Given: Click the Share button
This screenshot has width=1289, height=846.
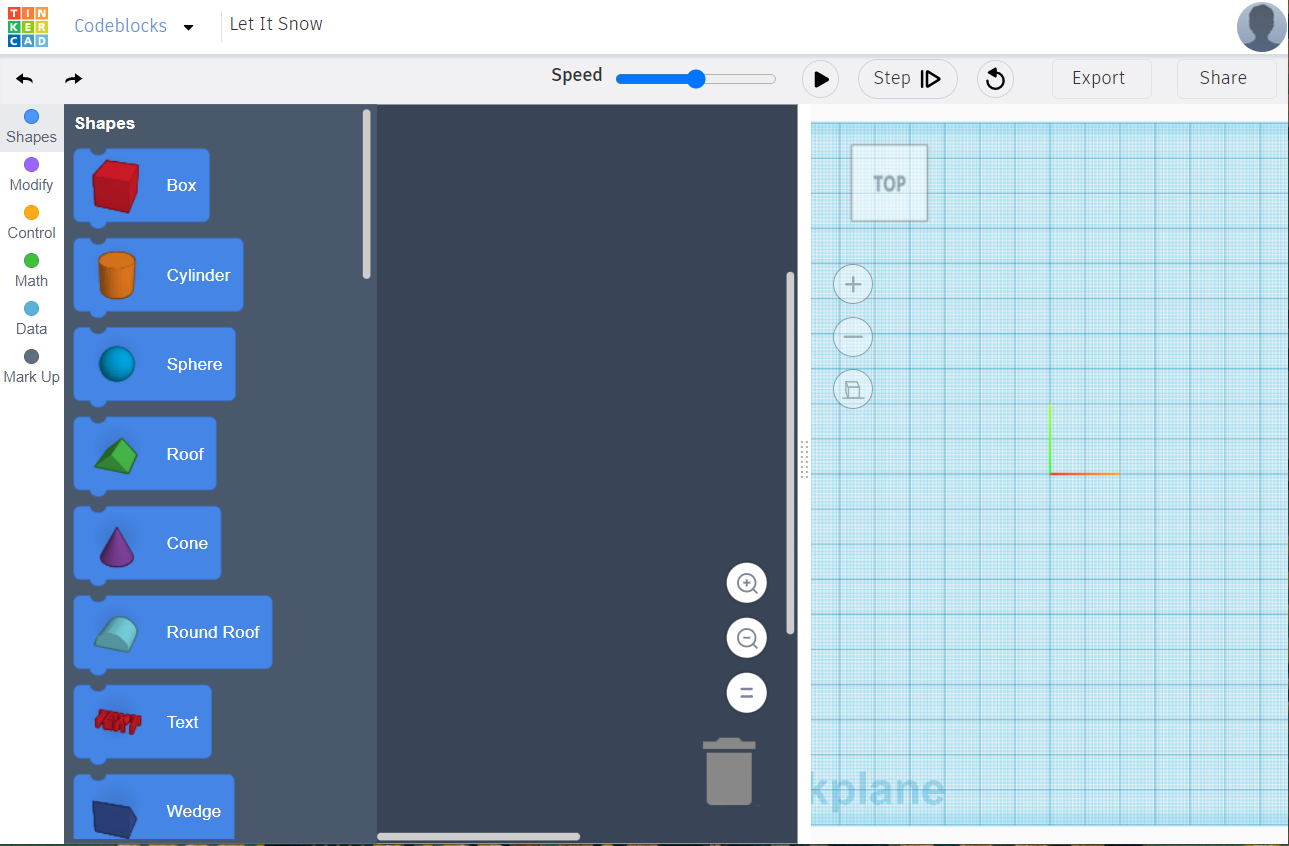Looking at the screenshot, I should (x=1226, y=79).
